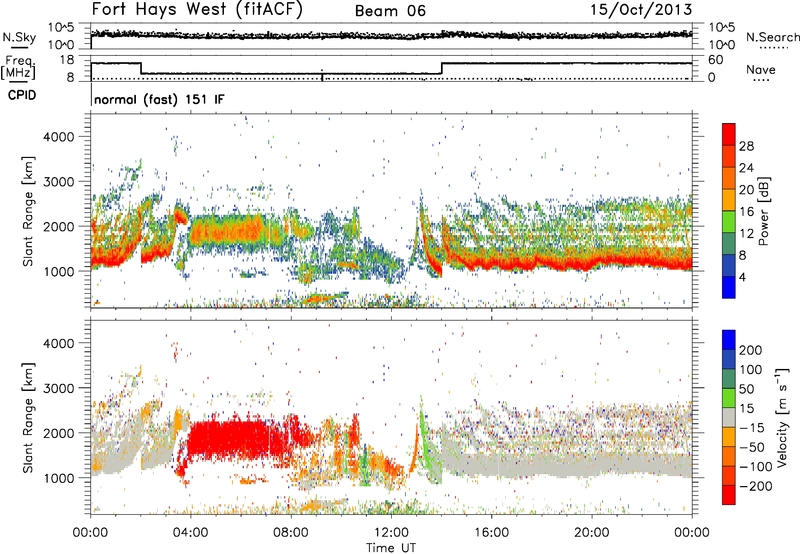Click the 'CPID' label
Screen dimensions: 800x554
(x=22, y=95)
